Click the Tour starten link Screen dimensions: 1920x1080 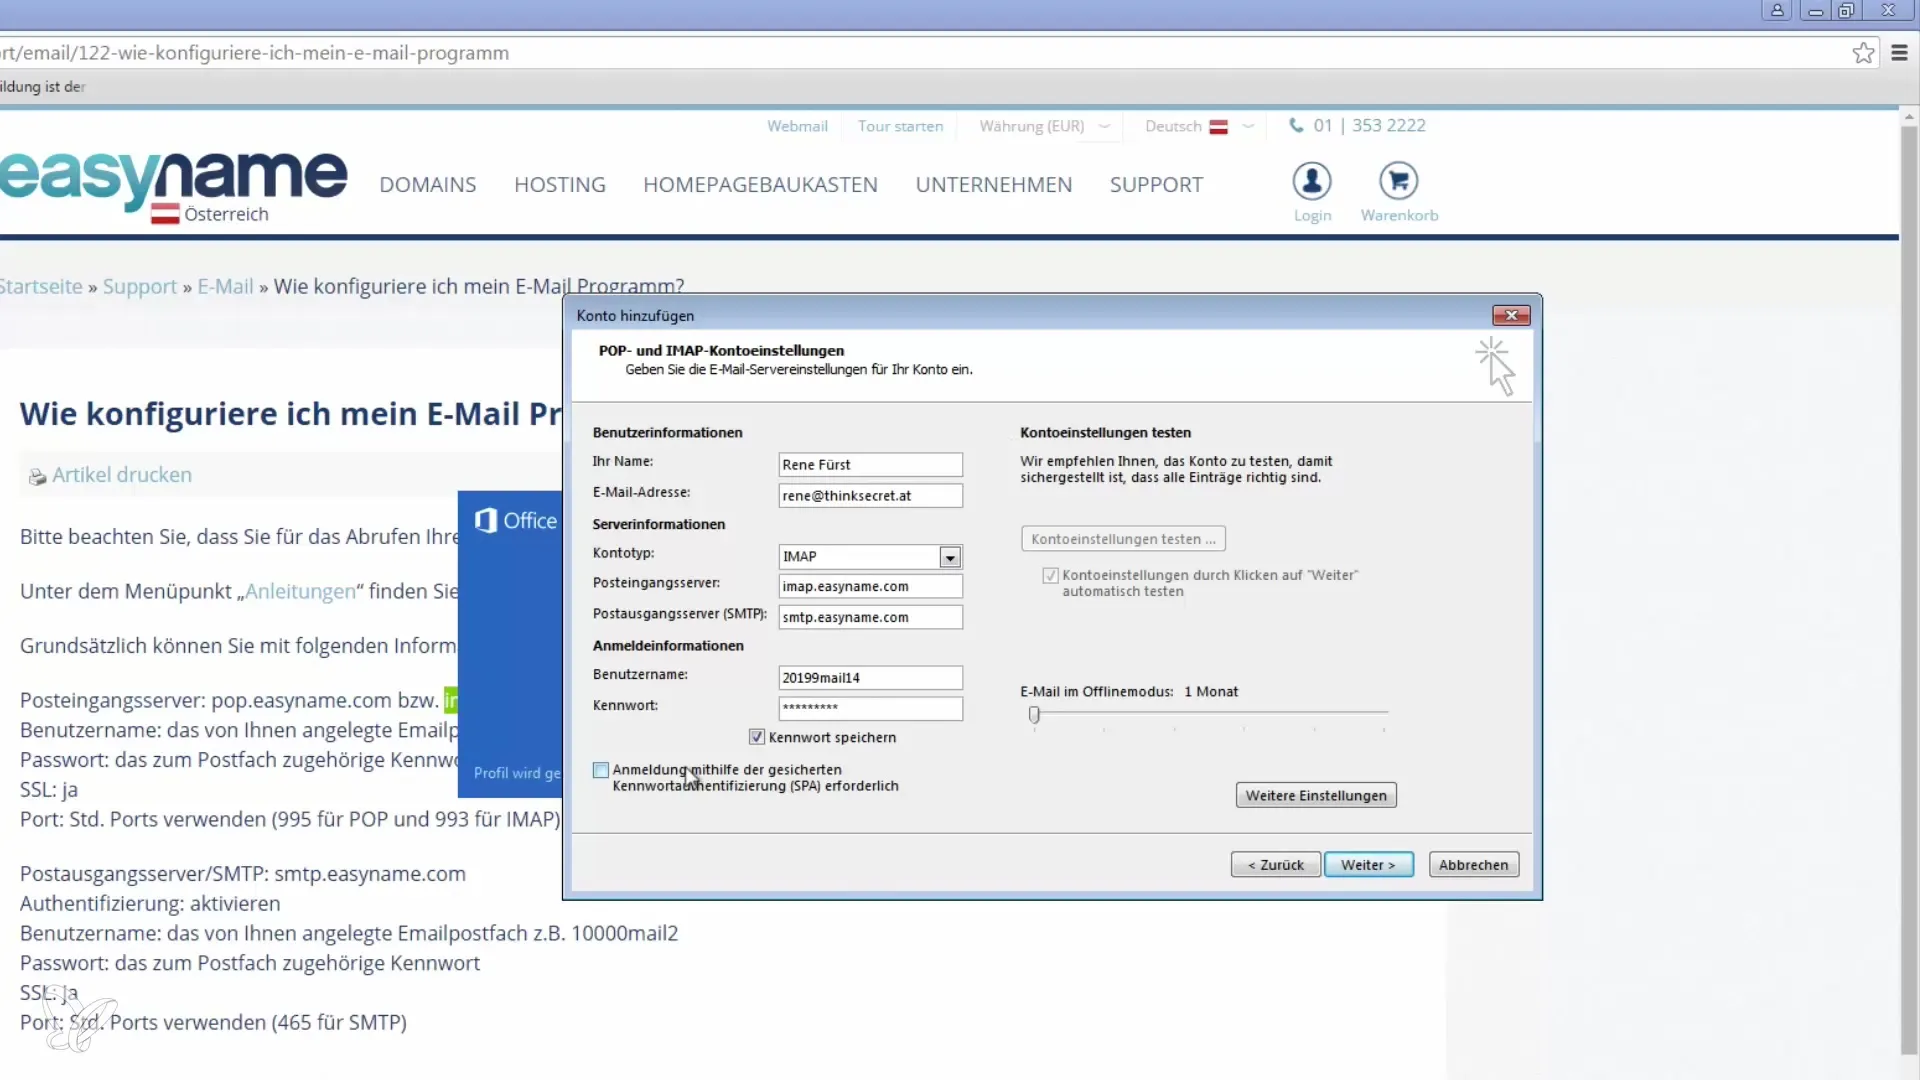[900, 126]
